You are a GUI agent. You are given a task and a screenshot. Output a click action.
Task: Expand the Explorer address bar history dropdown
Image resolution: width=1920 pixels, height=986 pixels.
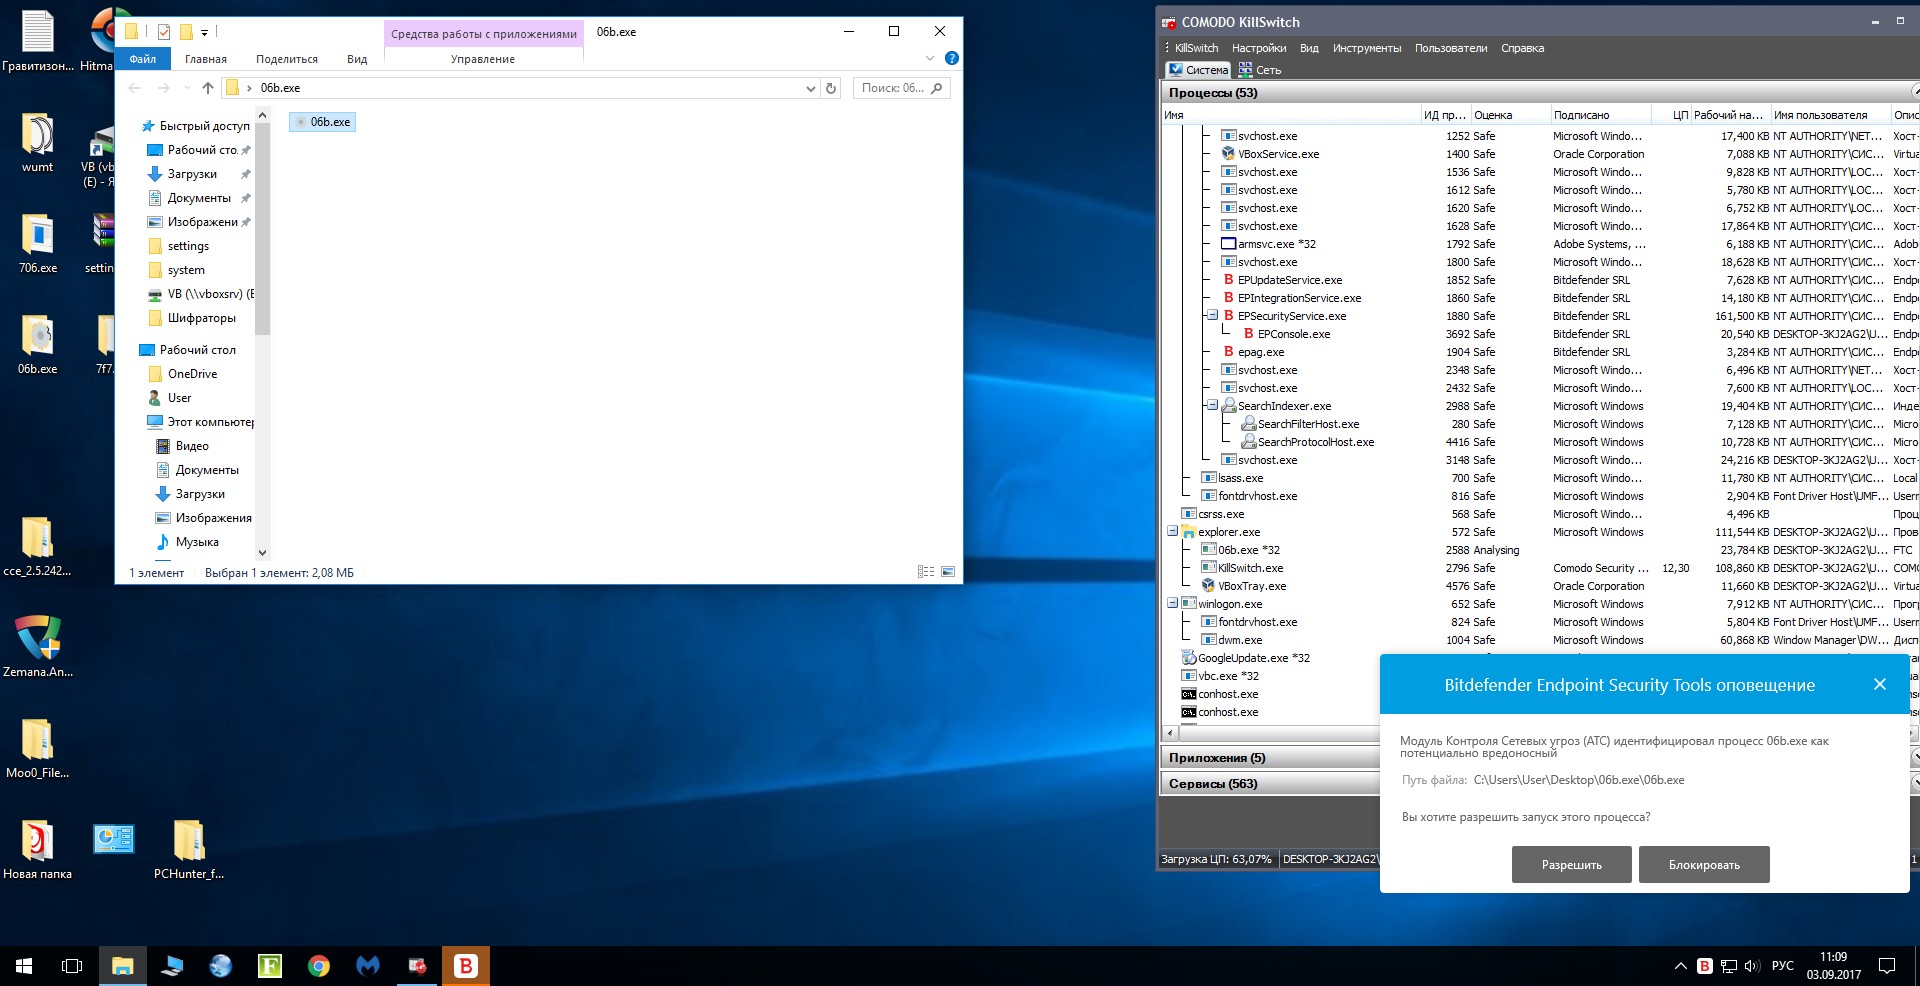tap(811, 88)
